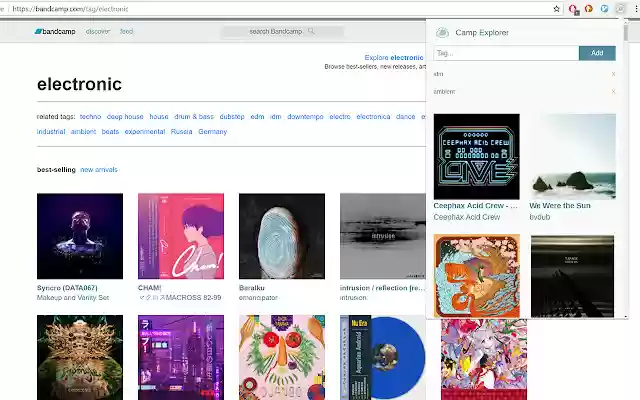
Task: Open the discover menu item
Action: click(x=98, y=31)
